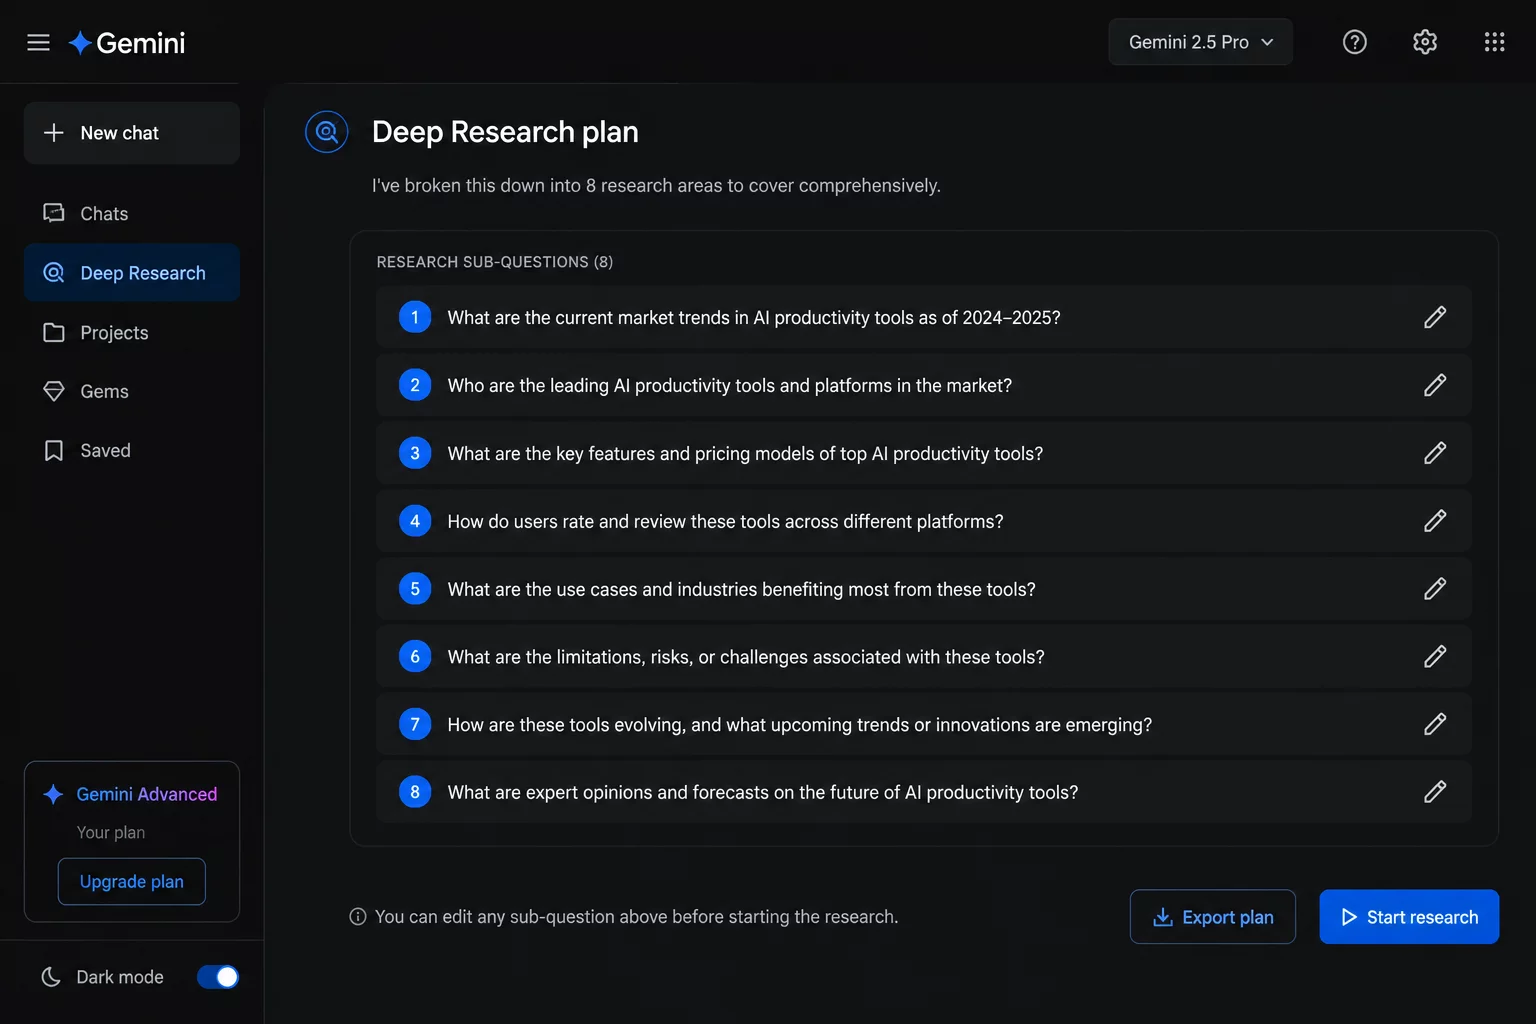Click the "Deep Research plan" heading
Screen dimensions: 1536x1024
(x=505, y=132)
